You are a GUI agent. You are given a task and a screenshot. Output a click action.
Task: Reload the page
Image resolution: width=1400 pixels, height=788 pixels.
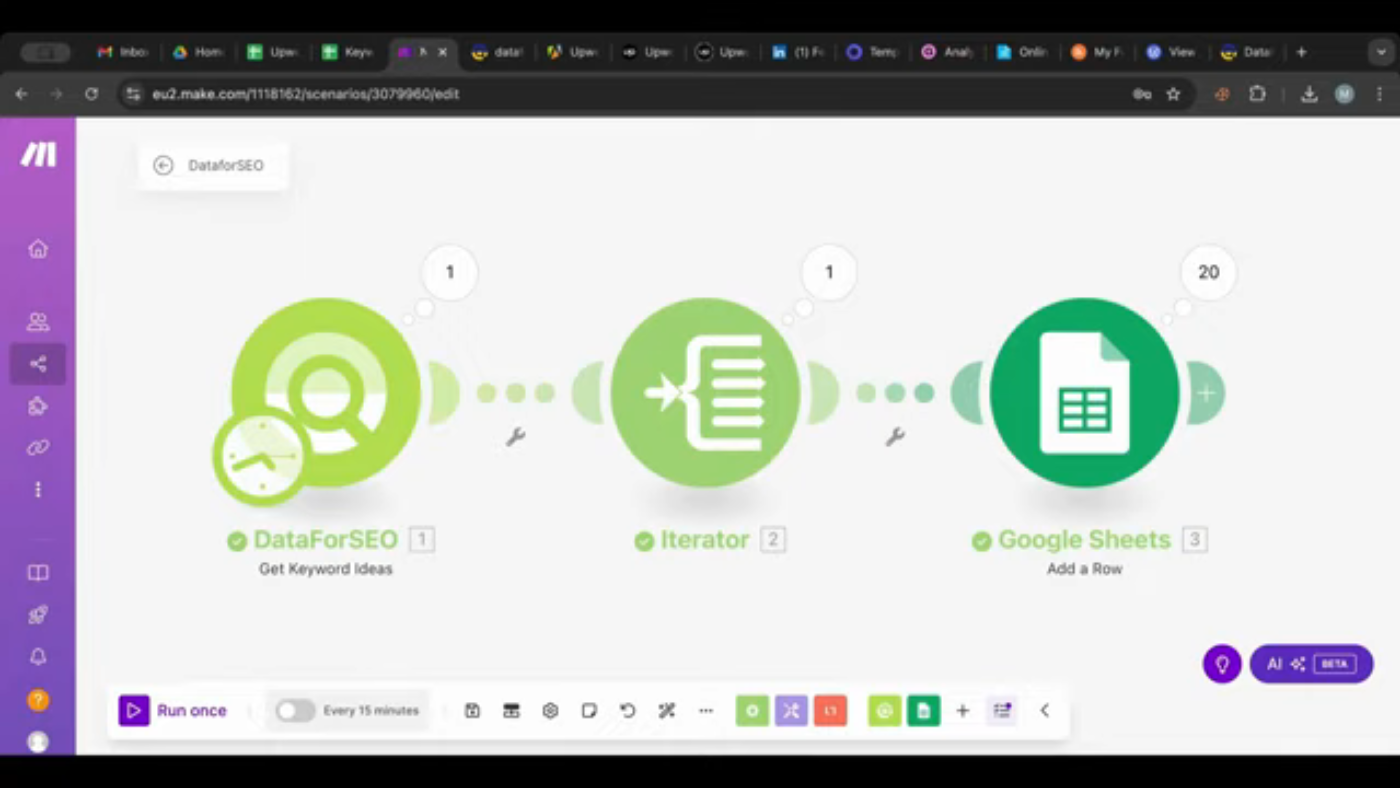click(x=91, y=94)
